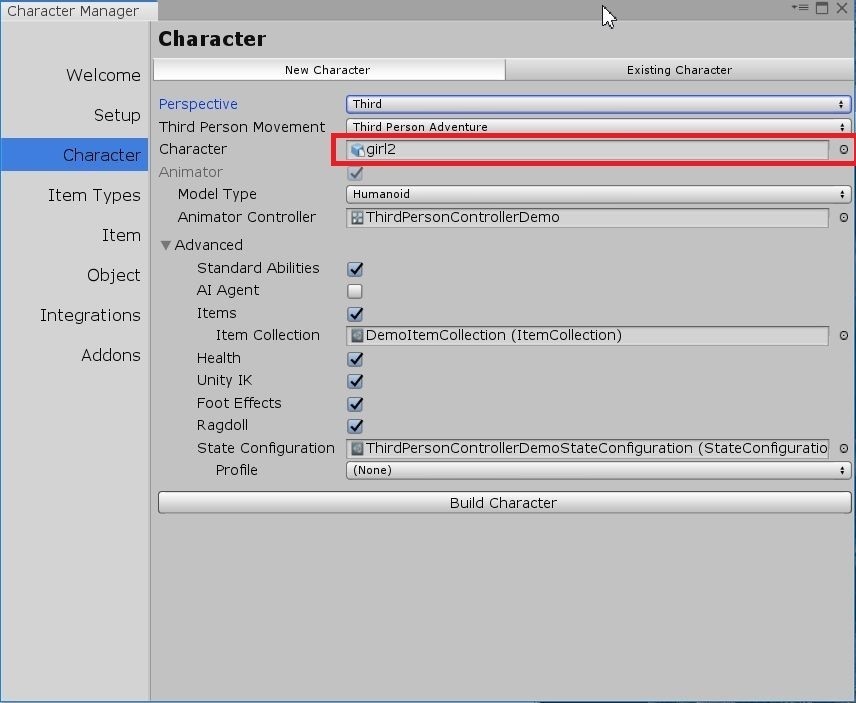
Task: Uncheck the Ragdoll option
Action: coord(354,425)
